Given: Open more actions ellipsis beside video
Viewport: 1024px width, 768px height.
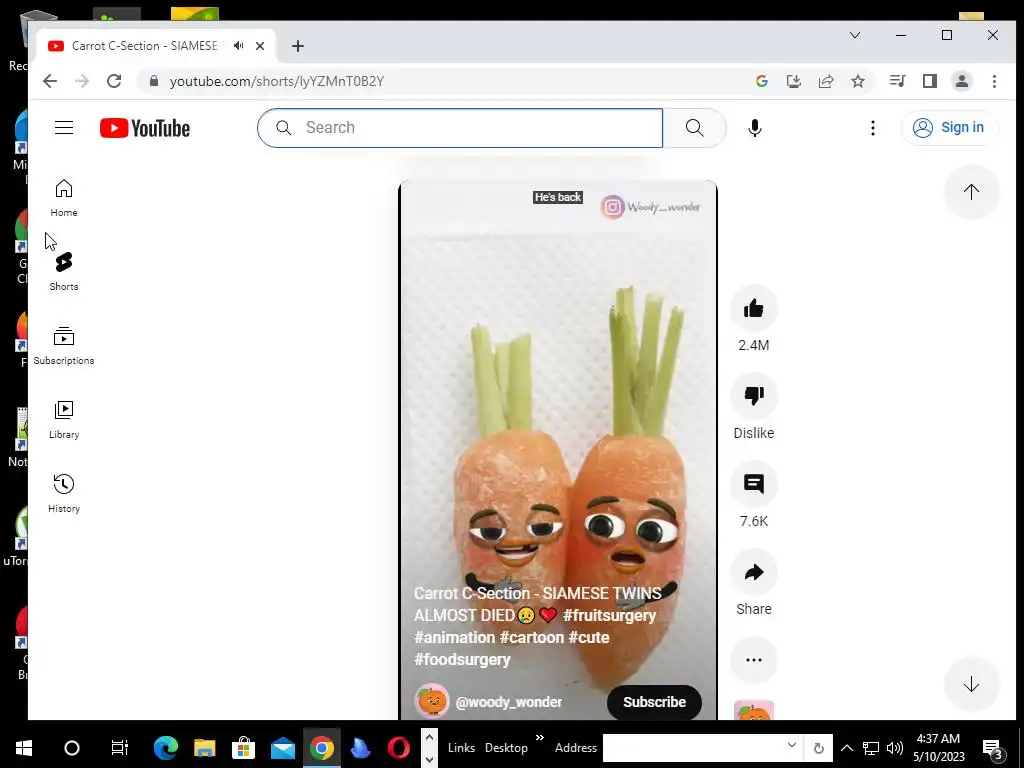Looking at the screenshot, I should [x=754, y=660].
